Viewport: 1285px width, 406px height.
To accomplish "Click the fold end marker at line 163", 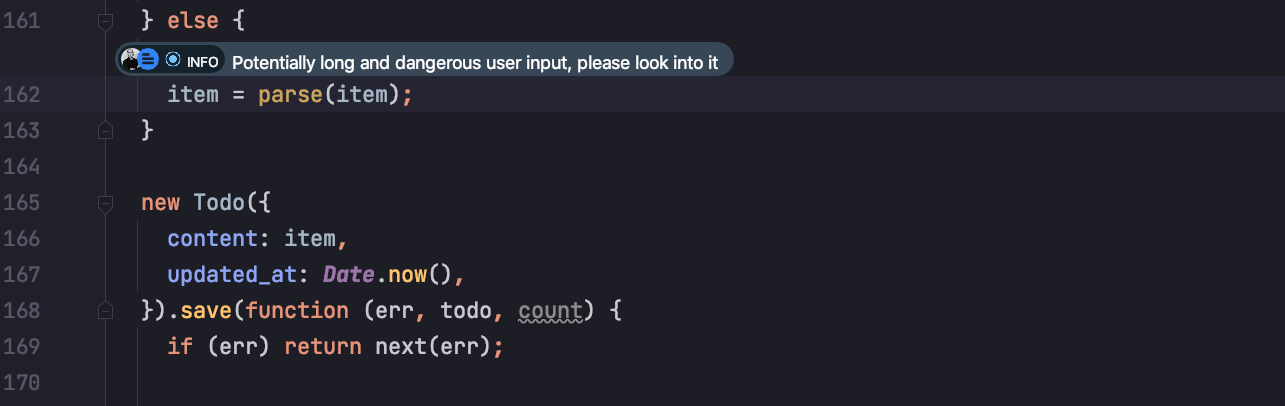I will (x=105, y=130).
